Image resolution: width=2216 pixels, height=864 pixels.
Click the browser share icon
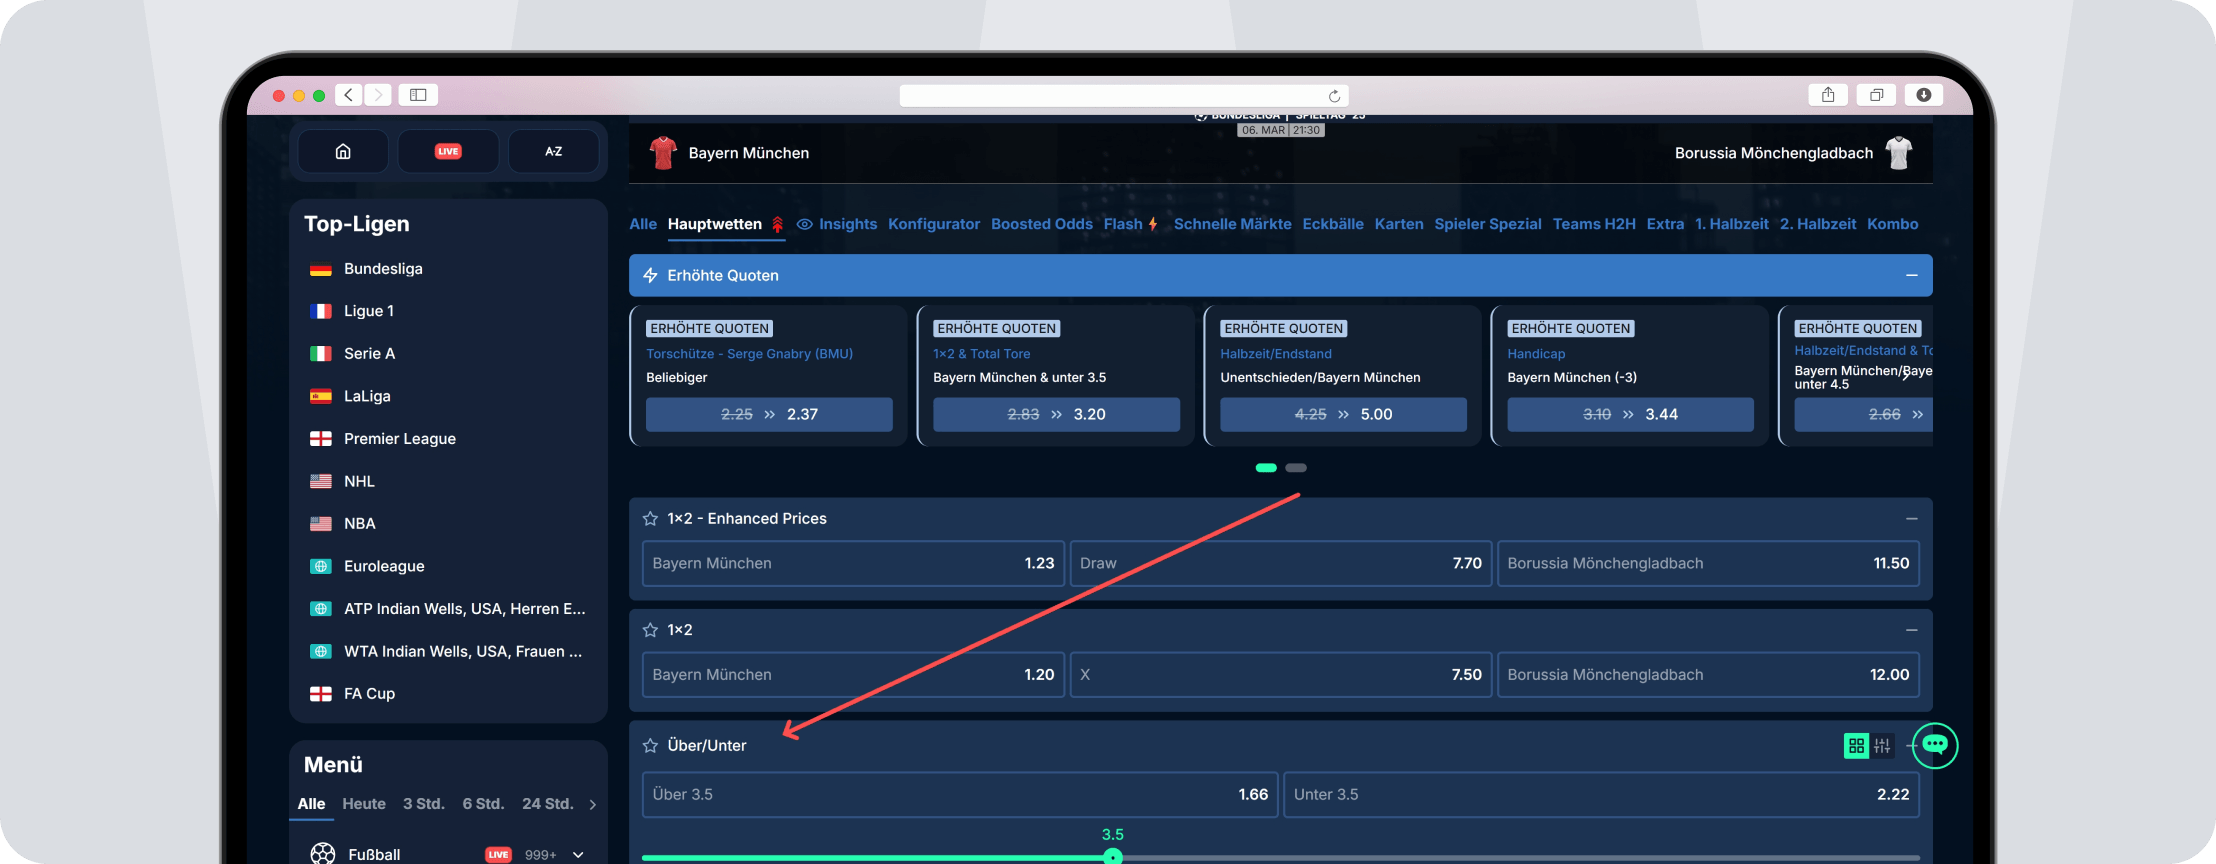[1827, 95]
